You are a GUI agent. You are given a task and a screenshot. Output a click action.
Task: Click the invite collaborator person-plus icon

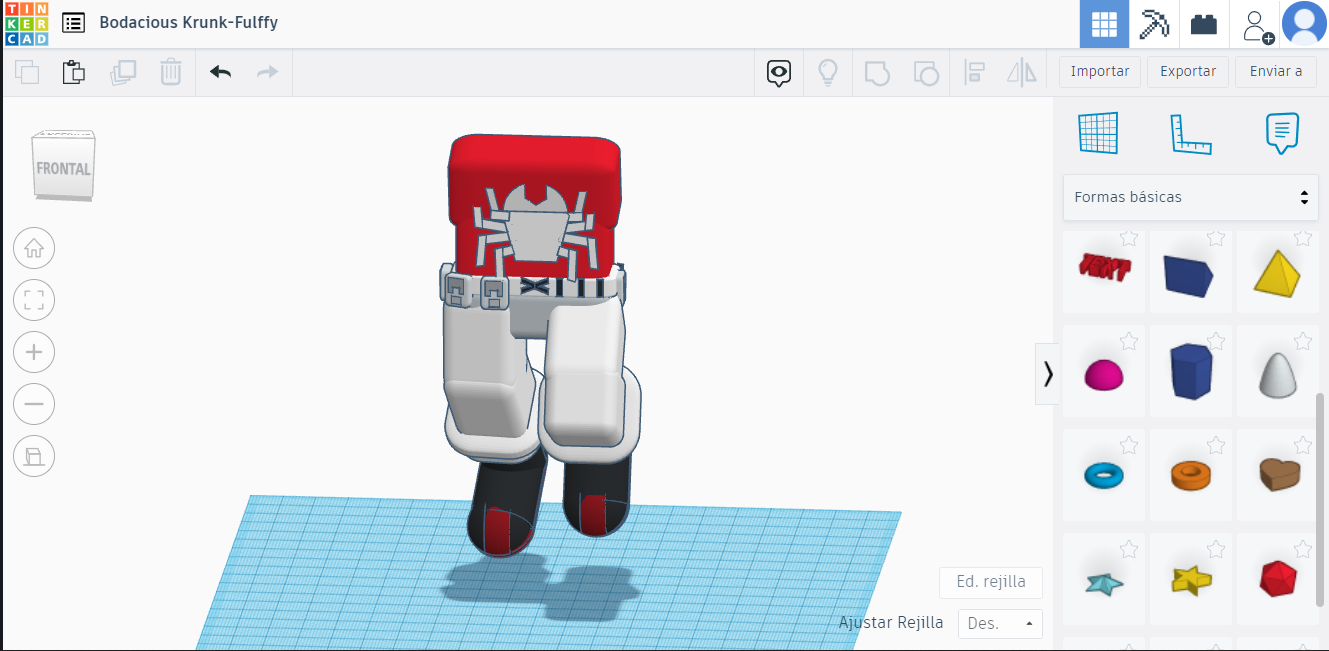click(1257, 25)
